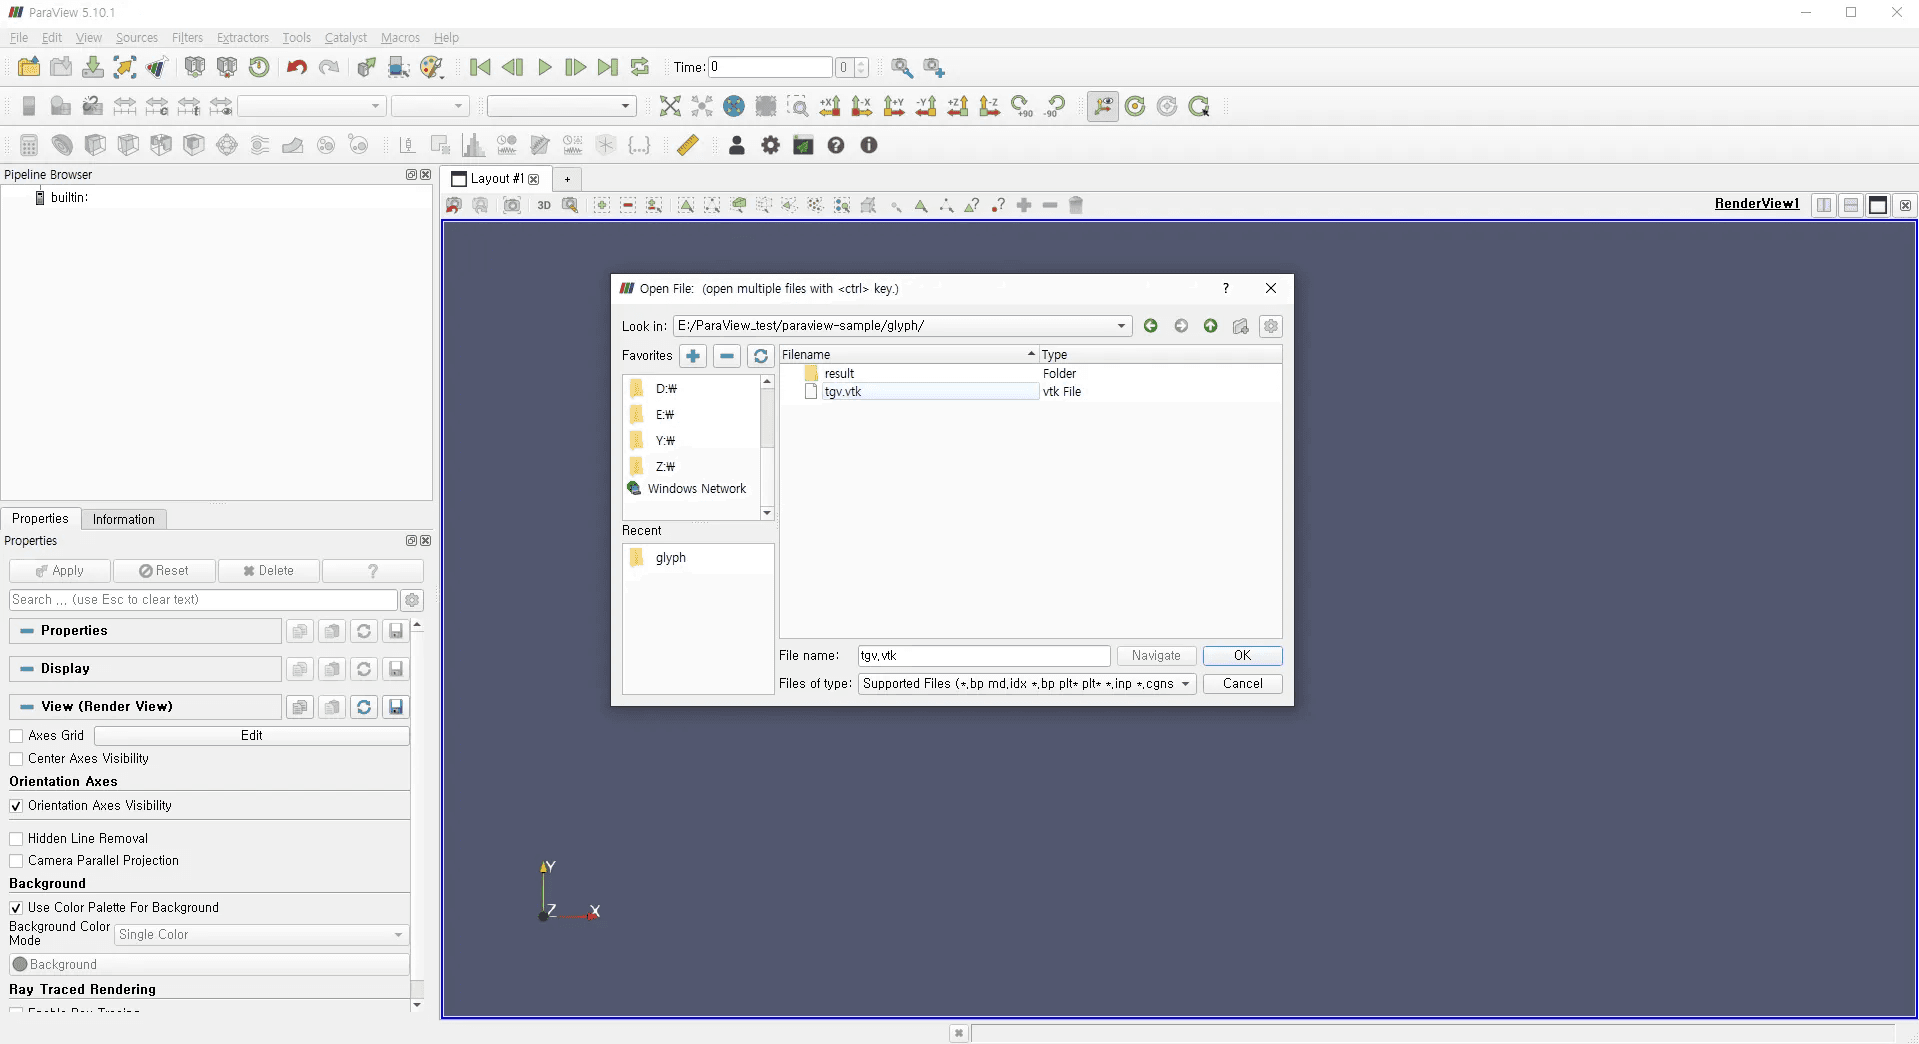Enable the Axes Grid checkbox
The width and height of the screenshot is (1919, 1044).
(17, 736)
